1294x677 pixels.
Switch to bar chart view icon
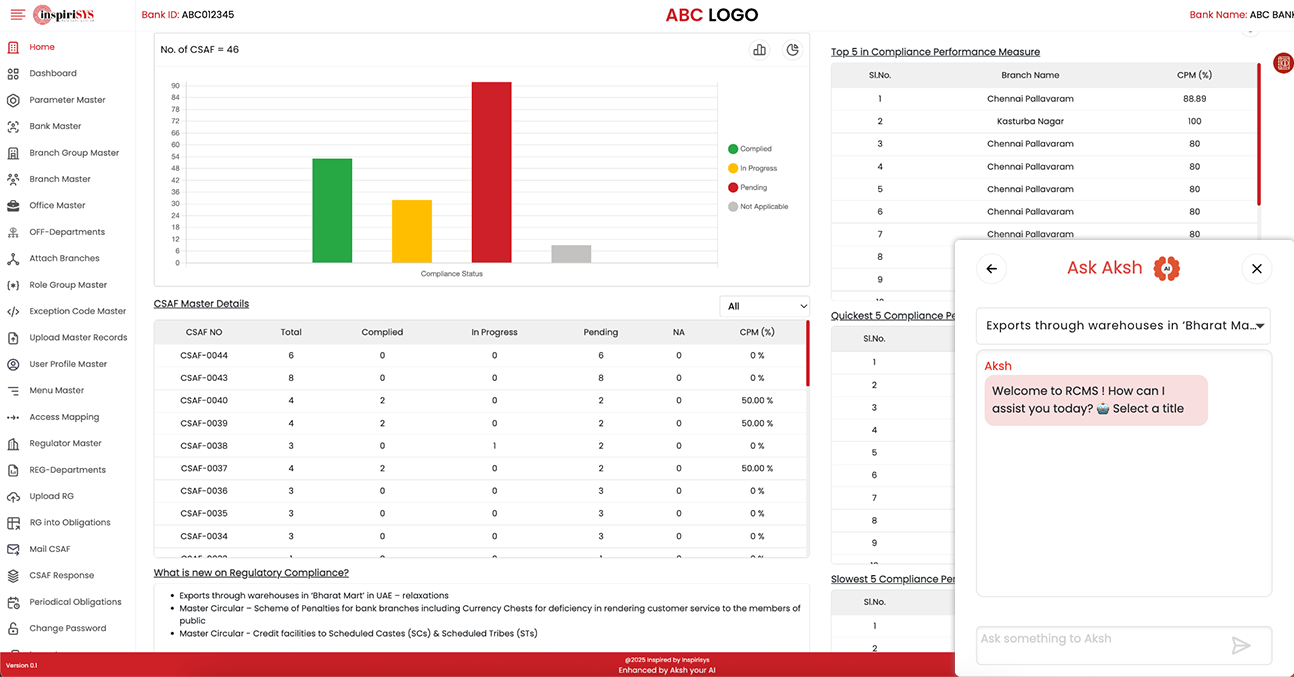pos(759,50)
